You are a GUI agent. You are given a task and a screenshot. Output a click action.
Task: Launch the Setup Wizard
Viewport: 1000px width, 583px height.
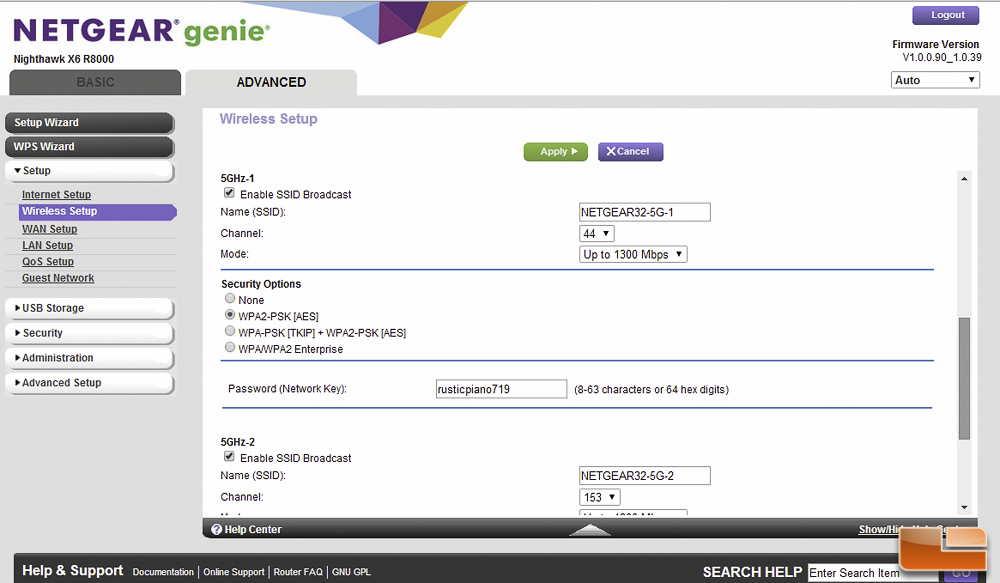point(89,122)
